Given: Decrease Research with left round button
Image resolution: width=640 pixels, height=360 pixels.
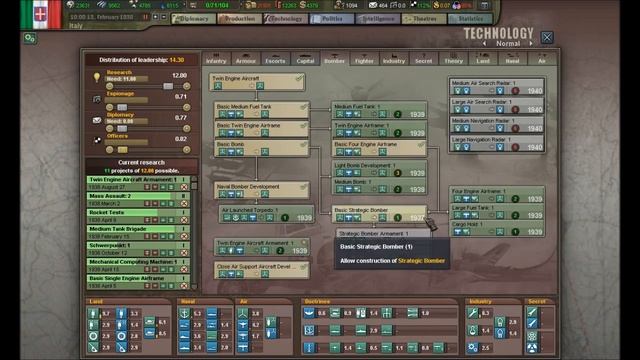Looking at the screenshot, I should tap(109, 86).
